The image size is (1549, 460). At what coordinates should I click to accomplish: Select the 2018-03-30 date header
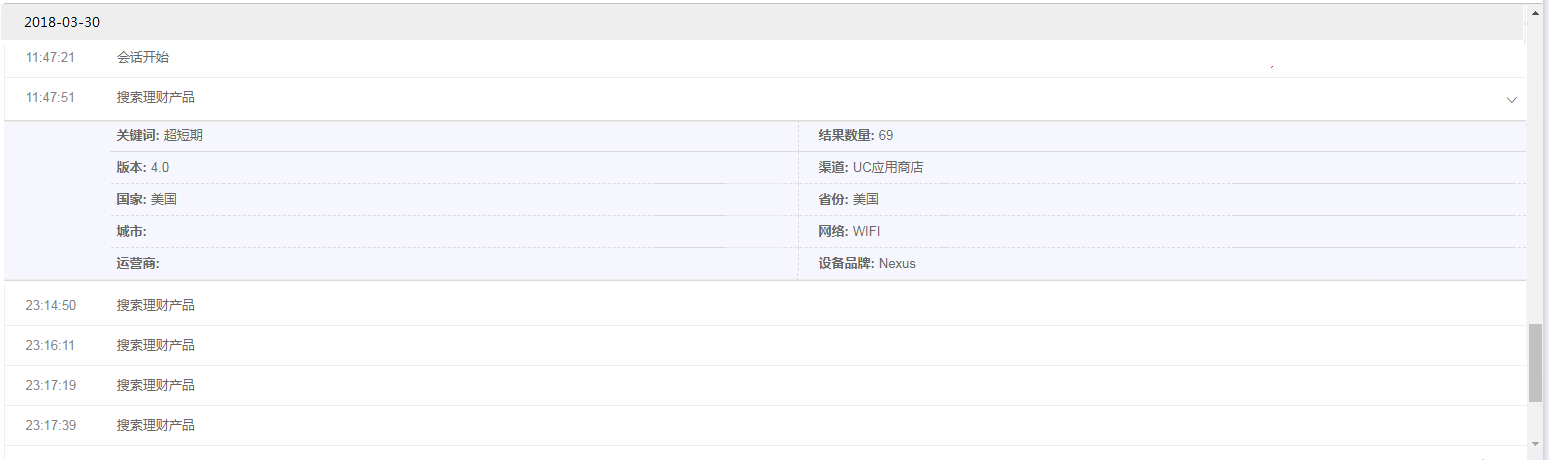point(62,21)
